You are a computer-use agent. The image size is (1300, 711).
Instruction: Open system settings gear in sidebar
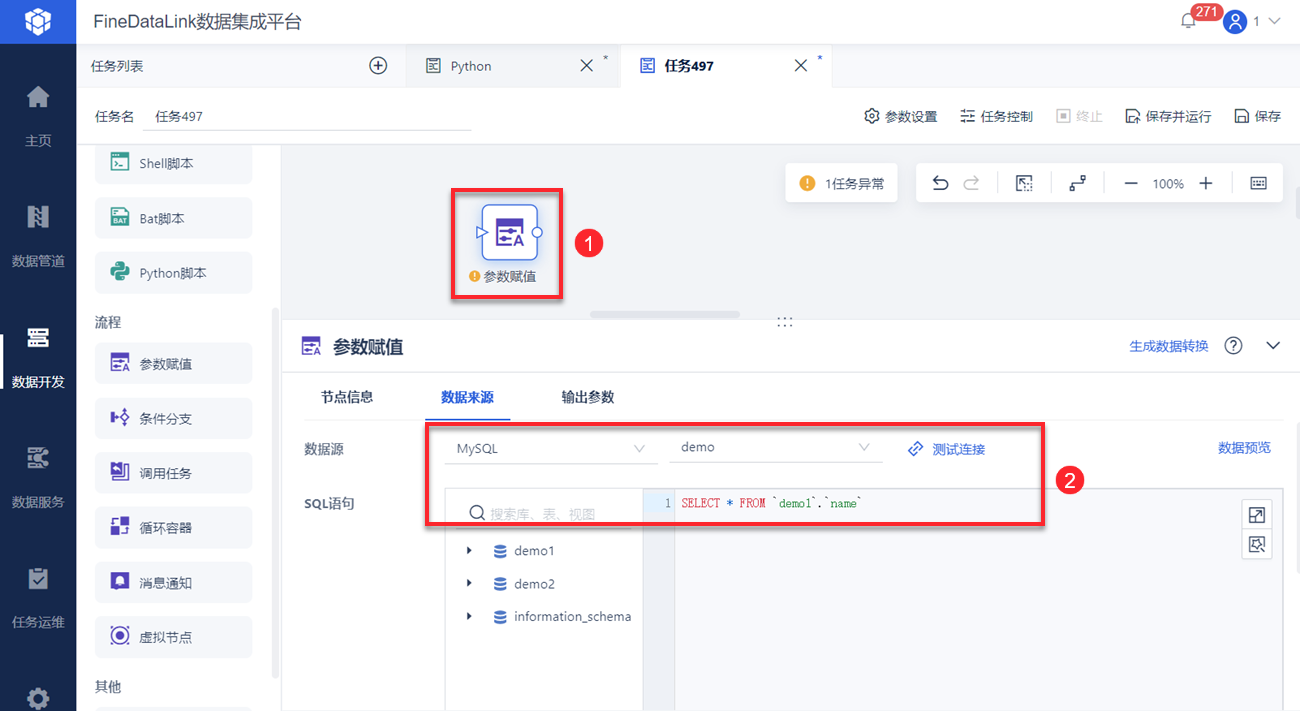pos(38,697)
